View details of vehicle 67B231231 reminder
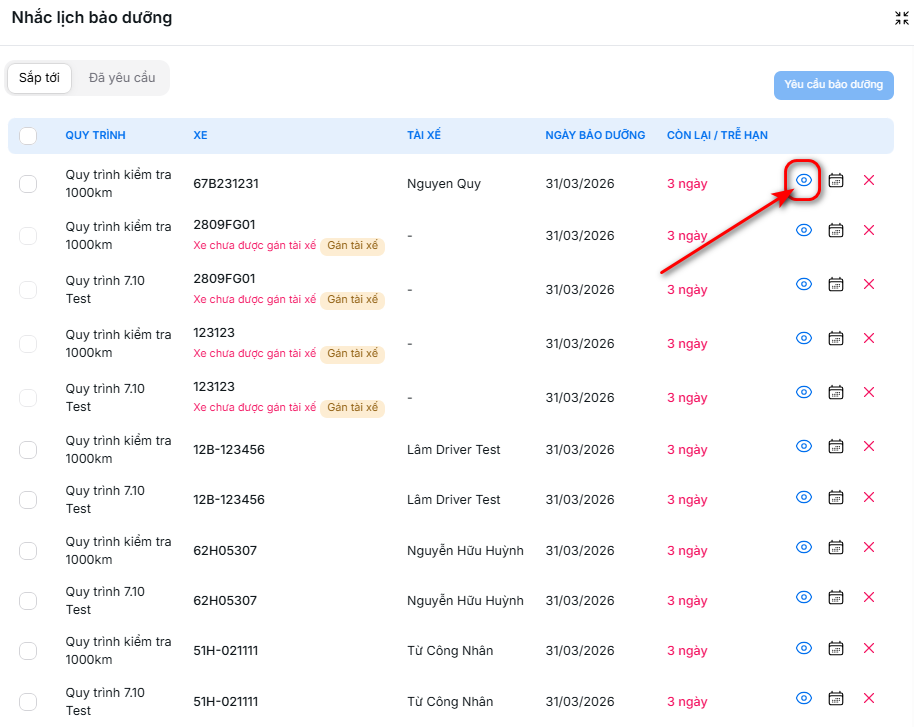Viewport: 914px width, 727px height. (803, 180)
